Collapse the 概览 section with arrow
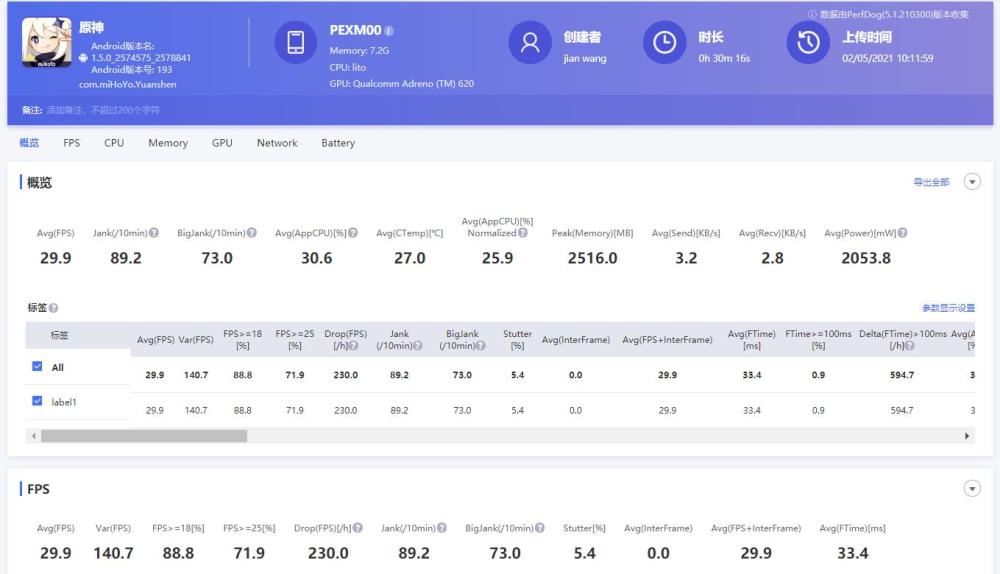Viewport: 1000px width, 574px height. (x=971, y=182)
